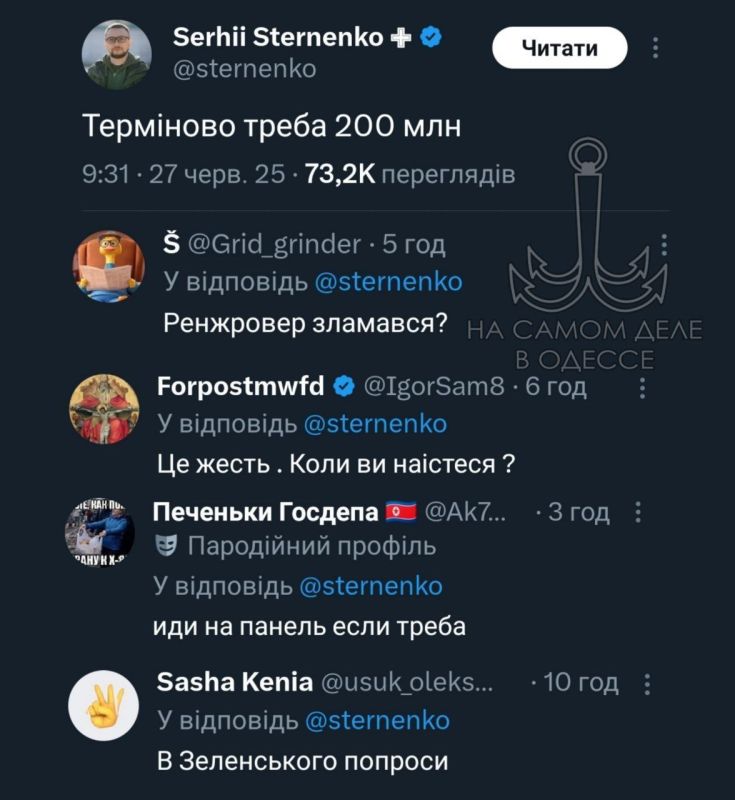Viewport: 735px width, 800px height.
Task: Open more options on Forpostmwfd's reply
Action: click(643, 387)
